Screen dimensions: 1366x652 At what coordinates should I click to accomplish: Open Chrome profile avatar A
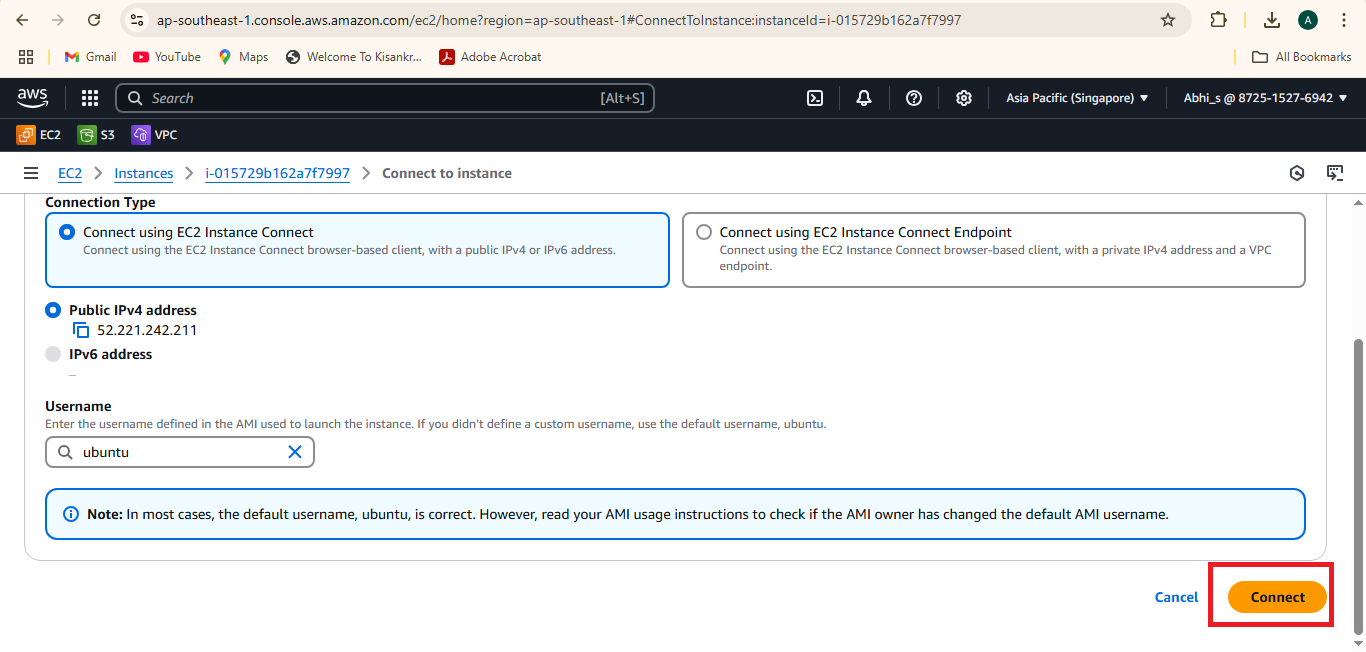(1307, 20)
